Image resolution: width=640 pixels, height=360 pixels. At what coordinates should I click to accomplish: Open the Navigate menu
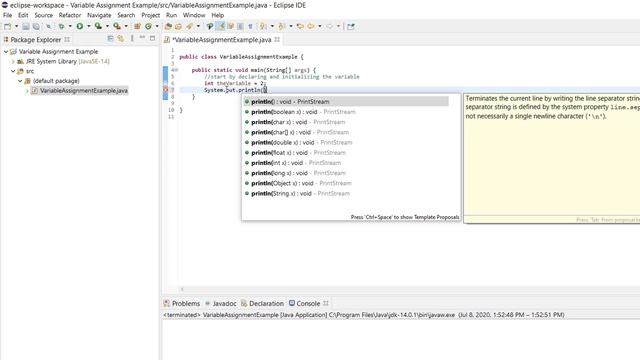click(99, 15)
